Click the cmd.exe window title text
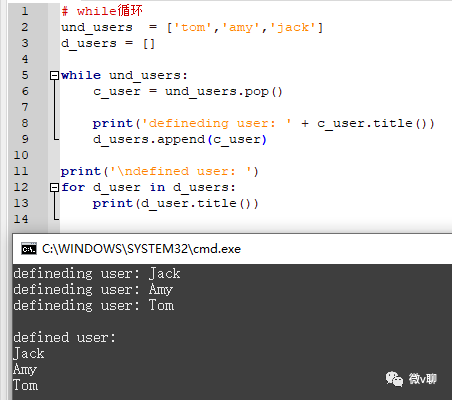Image resolution: width=452 pixels, height=400 pixels. click(x=141, y=249)
